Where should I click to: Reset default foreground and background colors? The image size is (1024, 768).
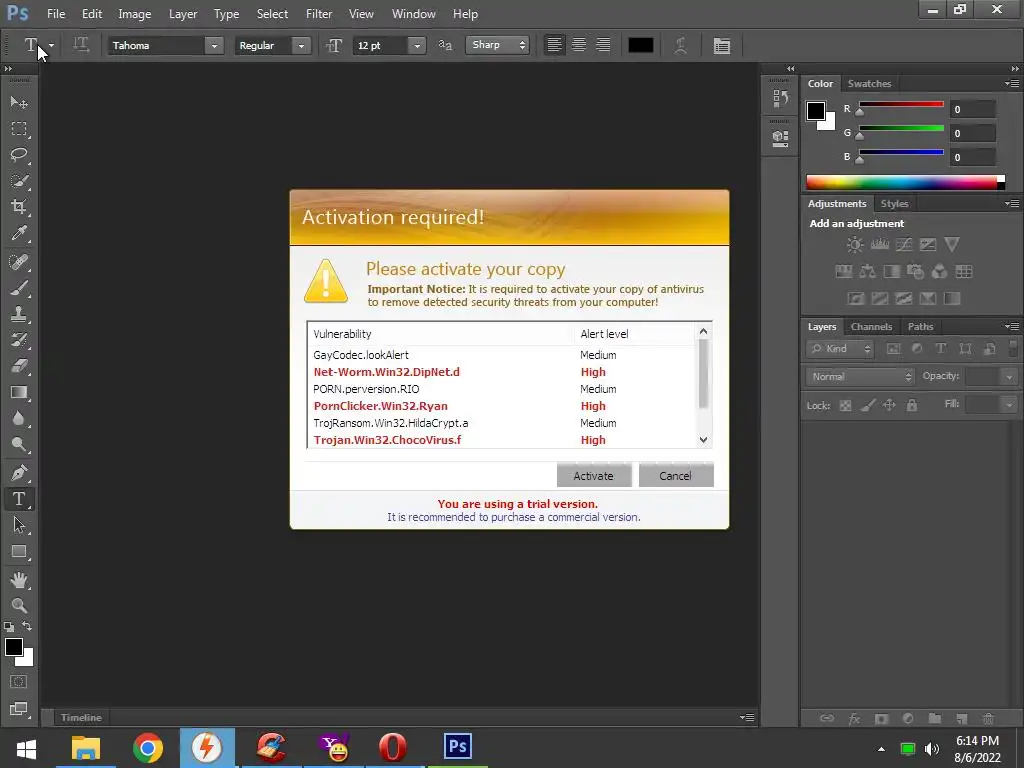[9, 627]
